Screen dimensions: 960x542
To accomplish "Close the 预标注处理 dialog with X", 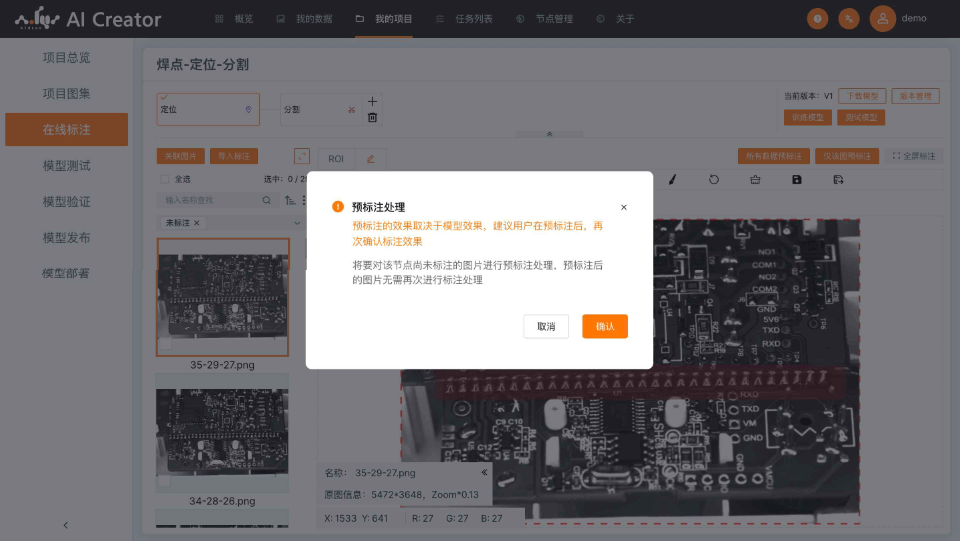I will [624, 208].
